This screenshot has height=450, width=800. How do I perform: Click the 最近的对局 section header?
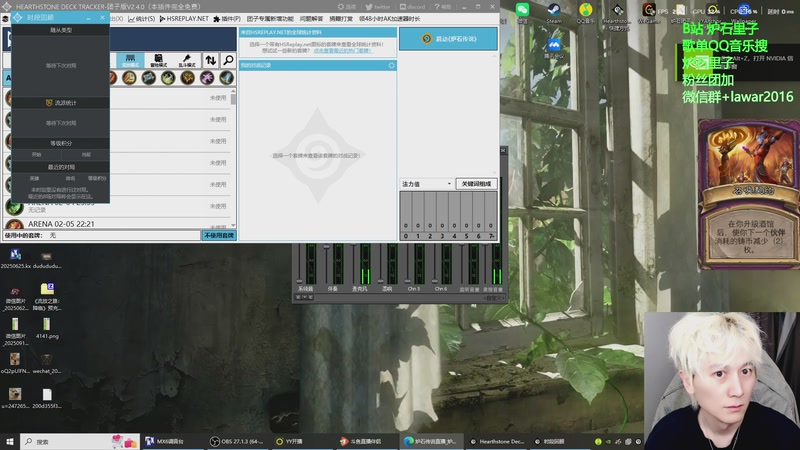[61, 167]
